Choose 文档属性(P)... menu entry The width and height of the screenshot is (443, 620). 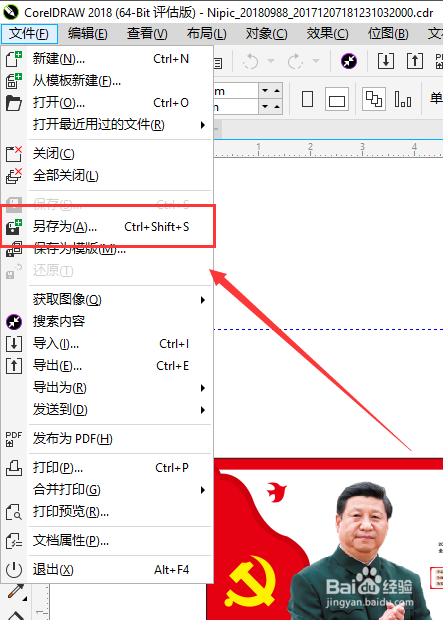pos(107,541)
